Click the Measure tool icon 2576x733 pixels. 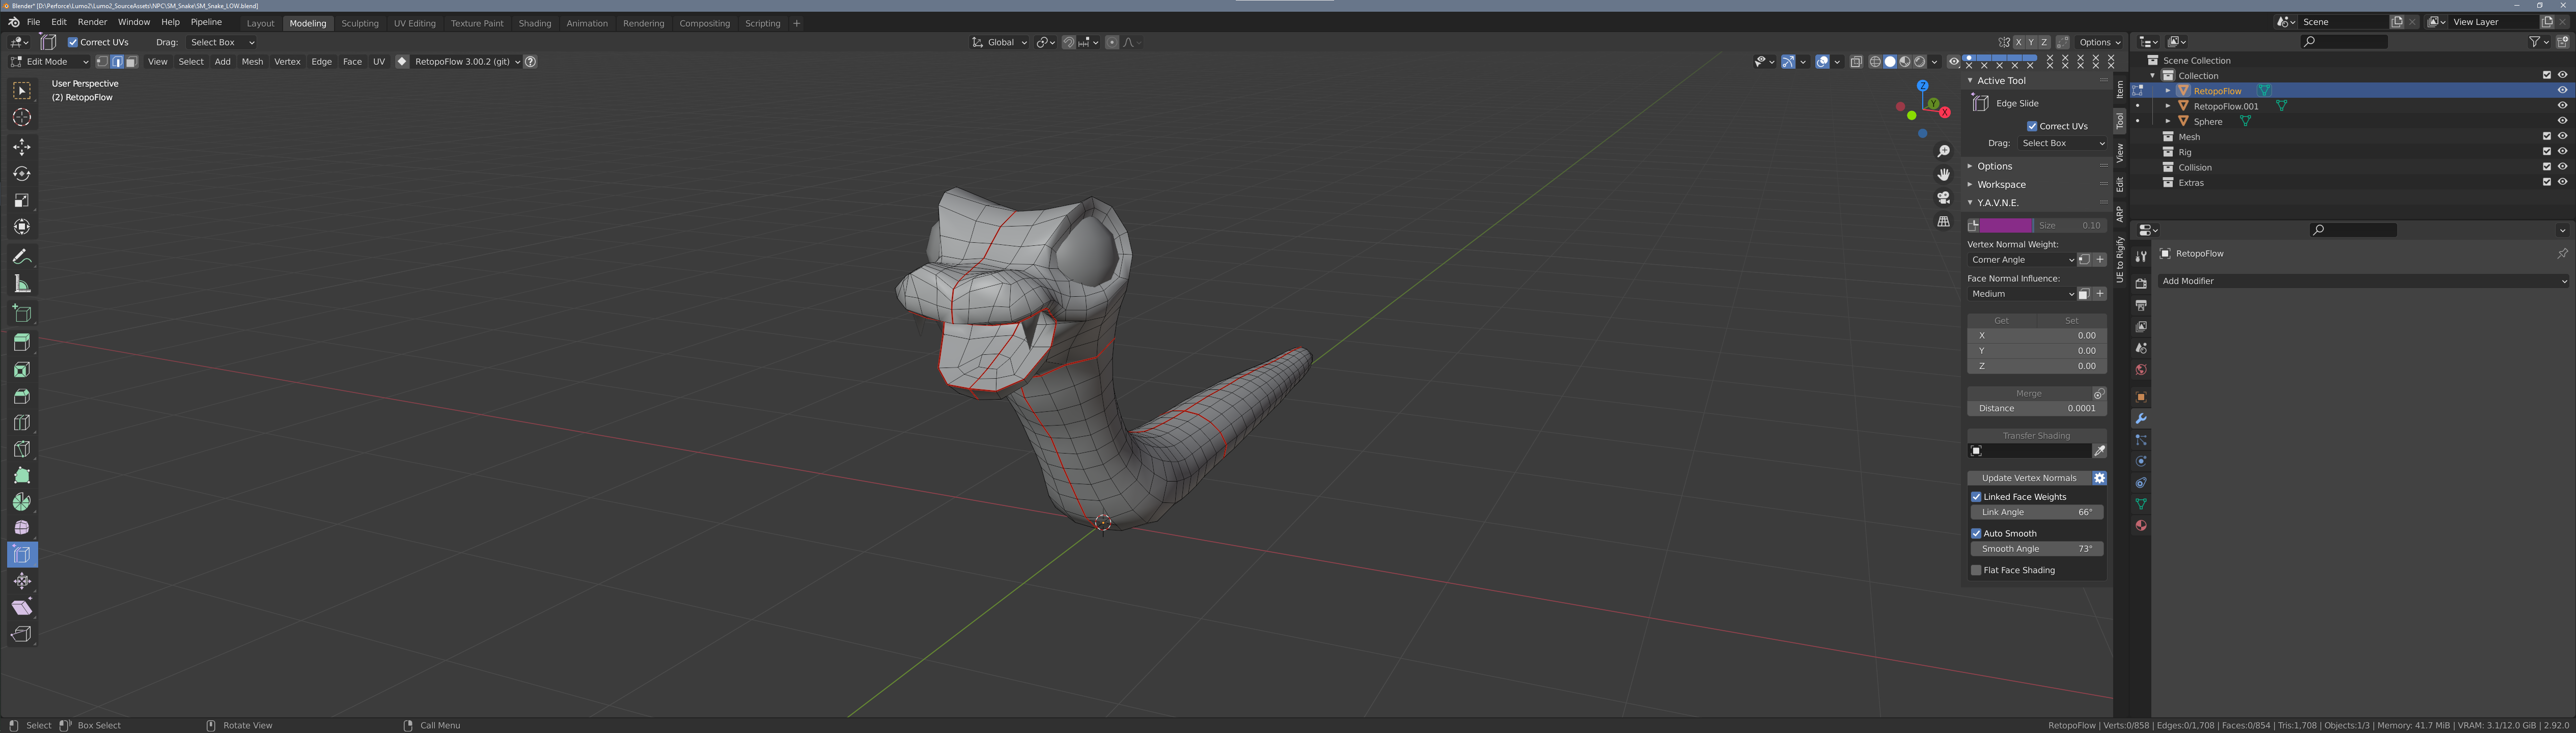pos(22,284)
